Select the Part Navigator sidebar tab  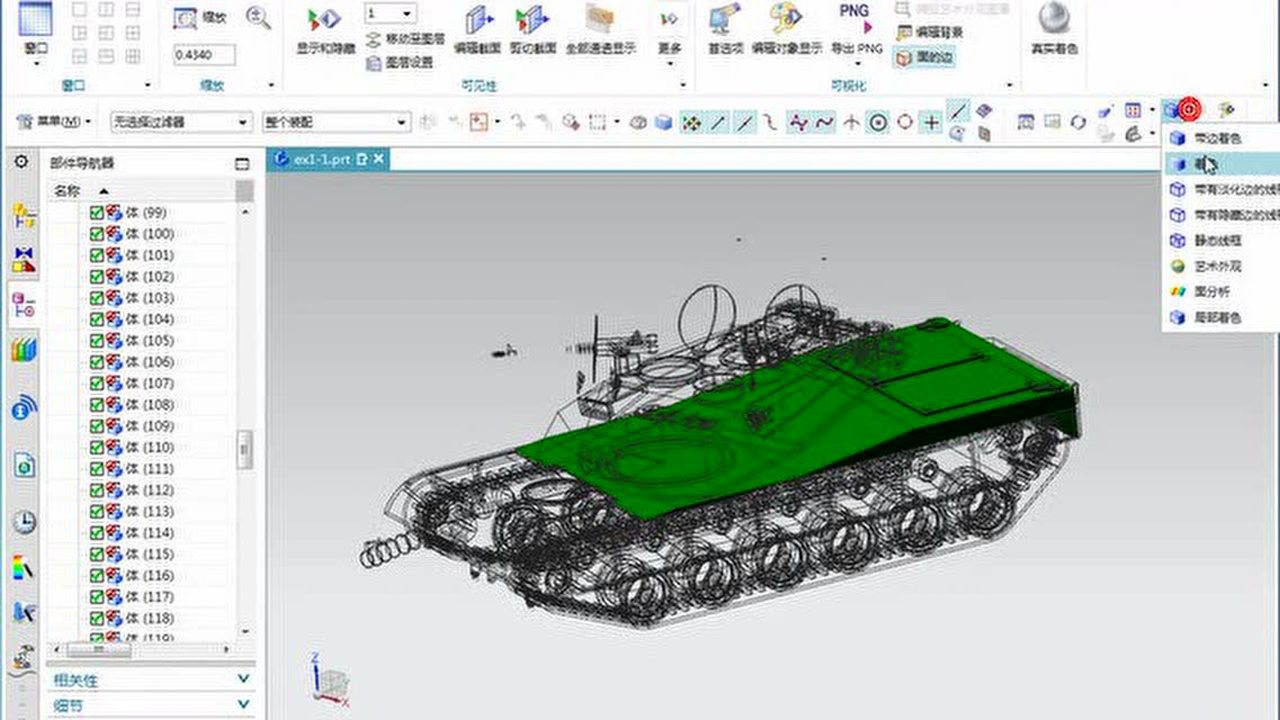[24, 304]
